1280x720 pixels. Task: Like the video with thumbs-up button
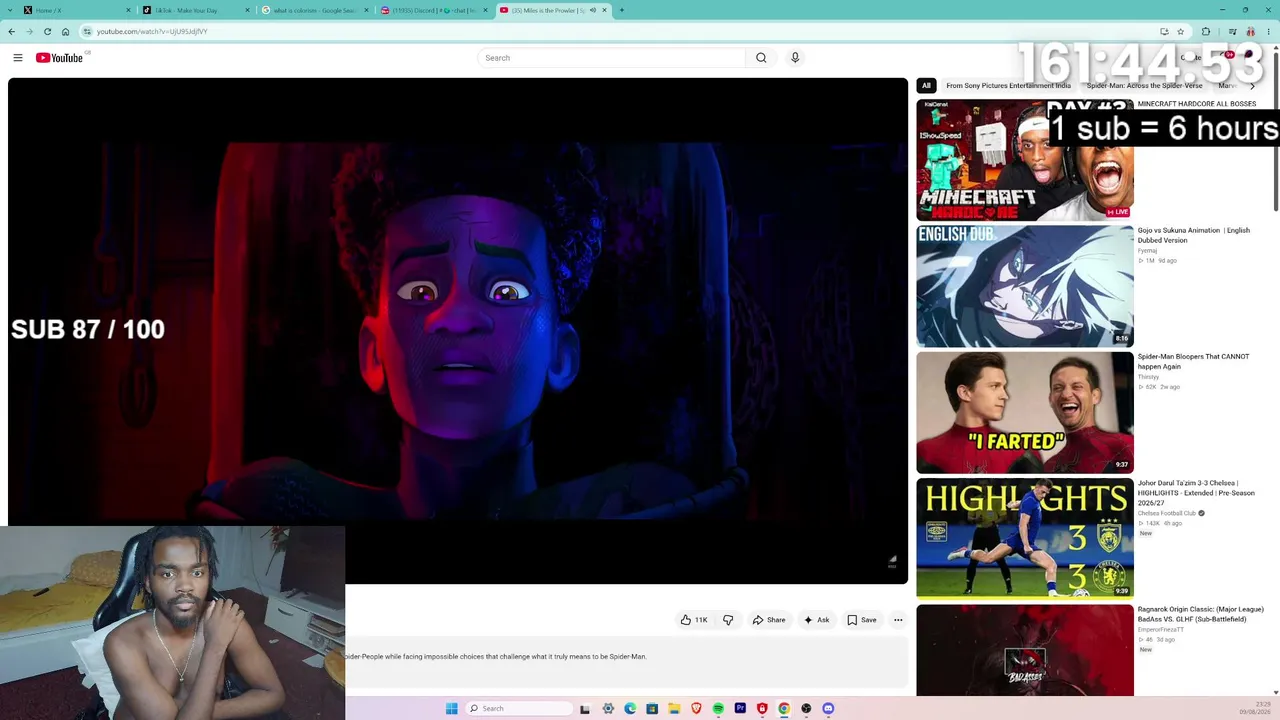[694, 620]
